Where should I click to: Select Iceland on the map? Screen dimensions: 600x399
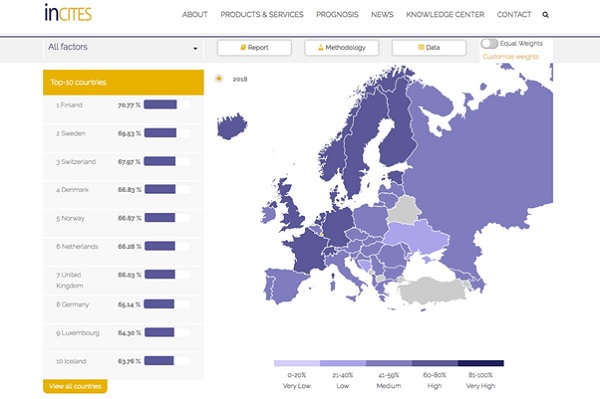point(231,126)
